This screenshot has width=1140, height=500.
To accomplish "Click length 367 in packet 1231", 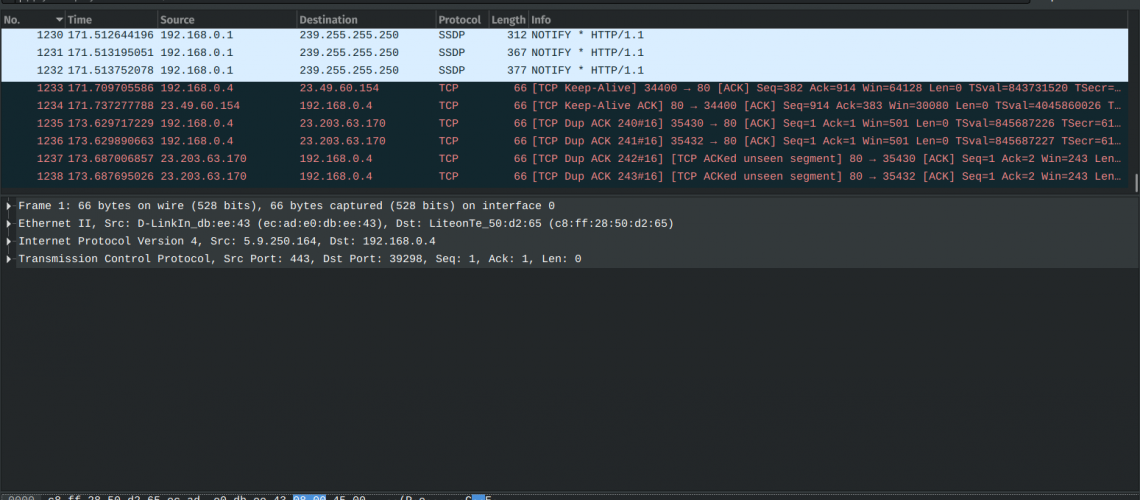I will pos(517,52).
